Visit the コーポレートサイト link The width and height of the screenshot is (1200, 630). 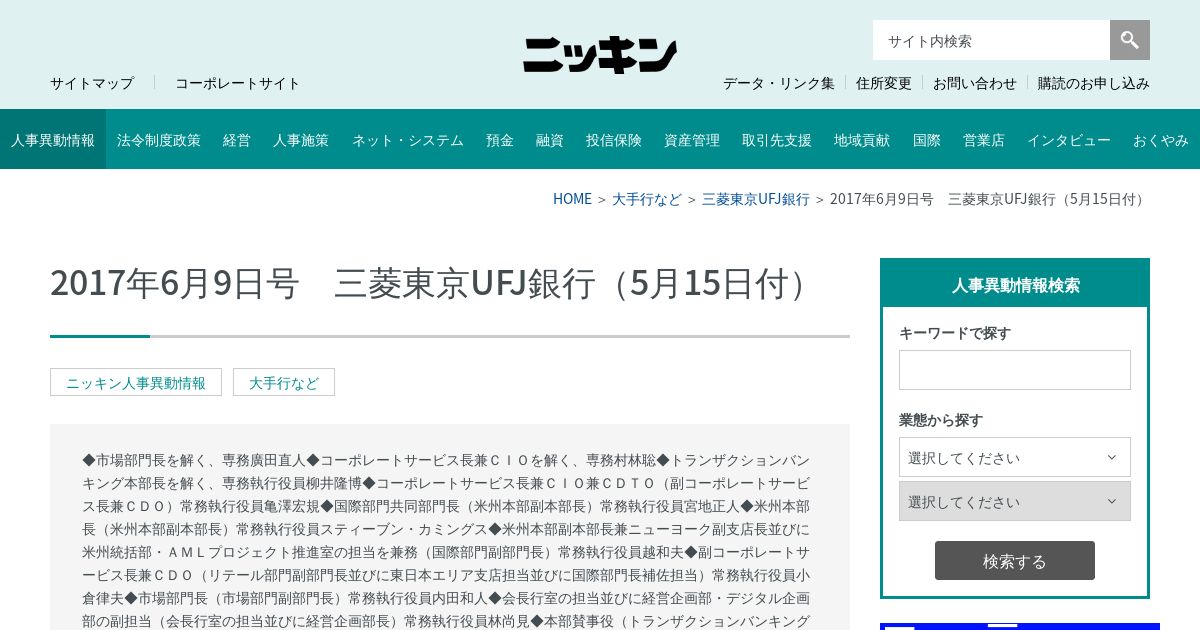pyautogui.click(x=238, y=83)
